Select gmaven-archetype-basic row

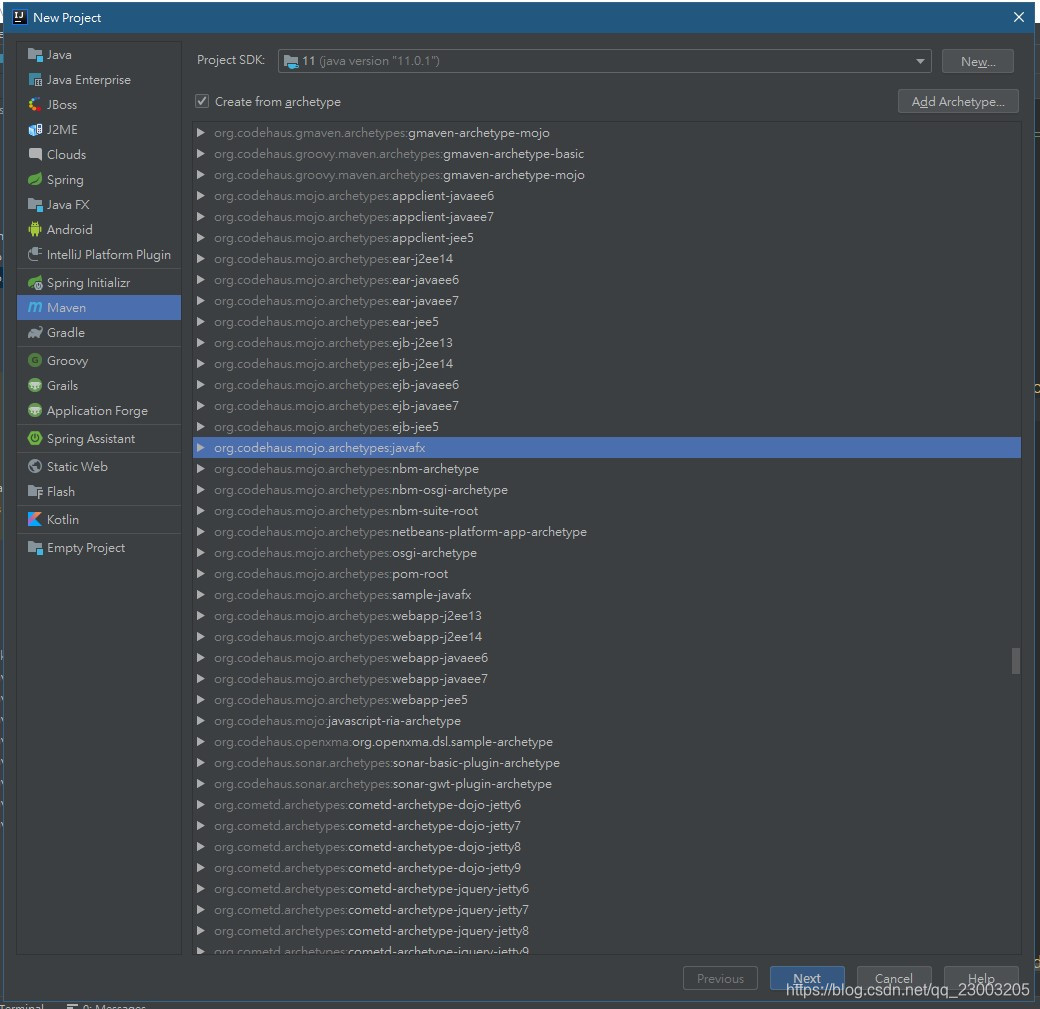(606, 153)
